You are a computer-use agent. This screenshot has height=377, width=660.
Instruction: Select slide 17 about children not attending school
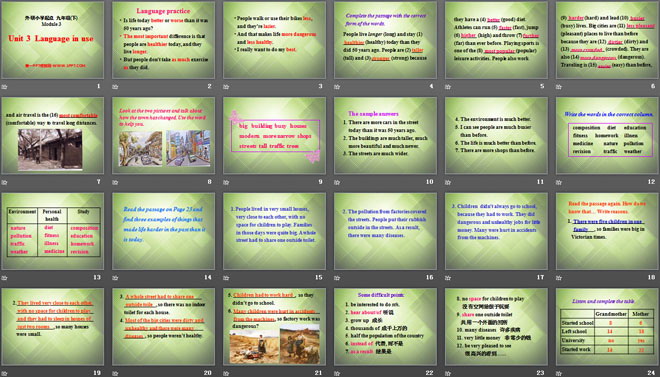coord(496,231)
